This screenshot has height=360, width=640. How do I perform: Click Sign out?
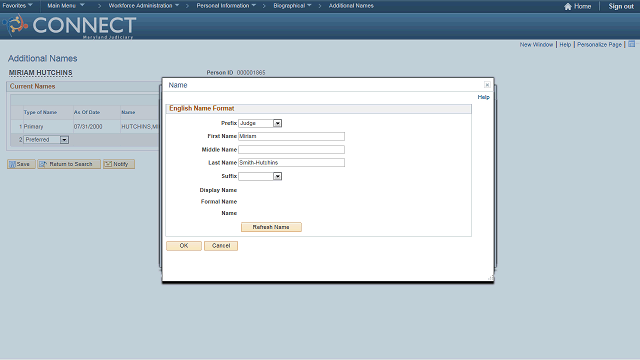pos(621,6)
